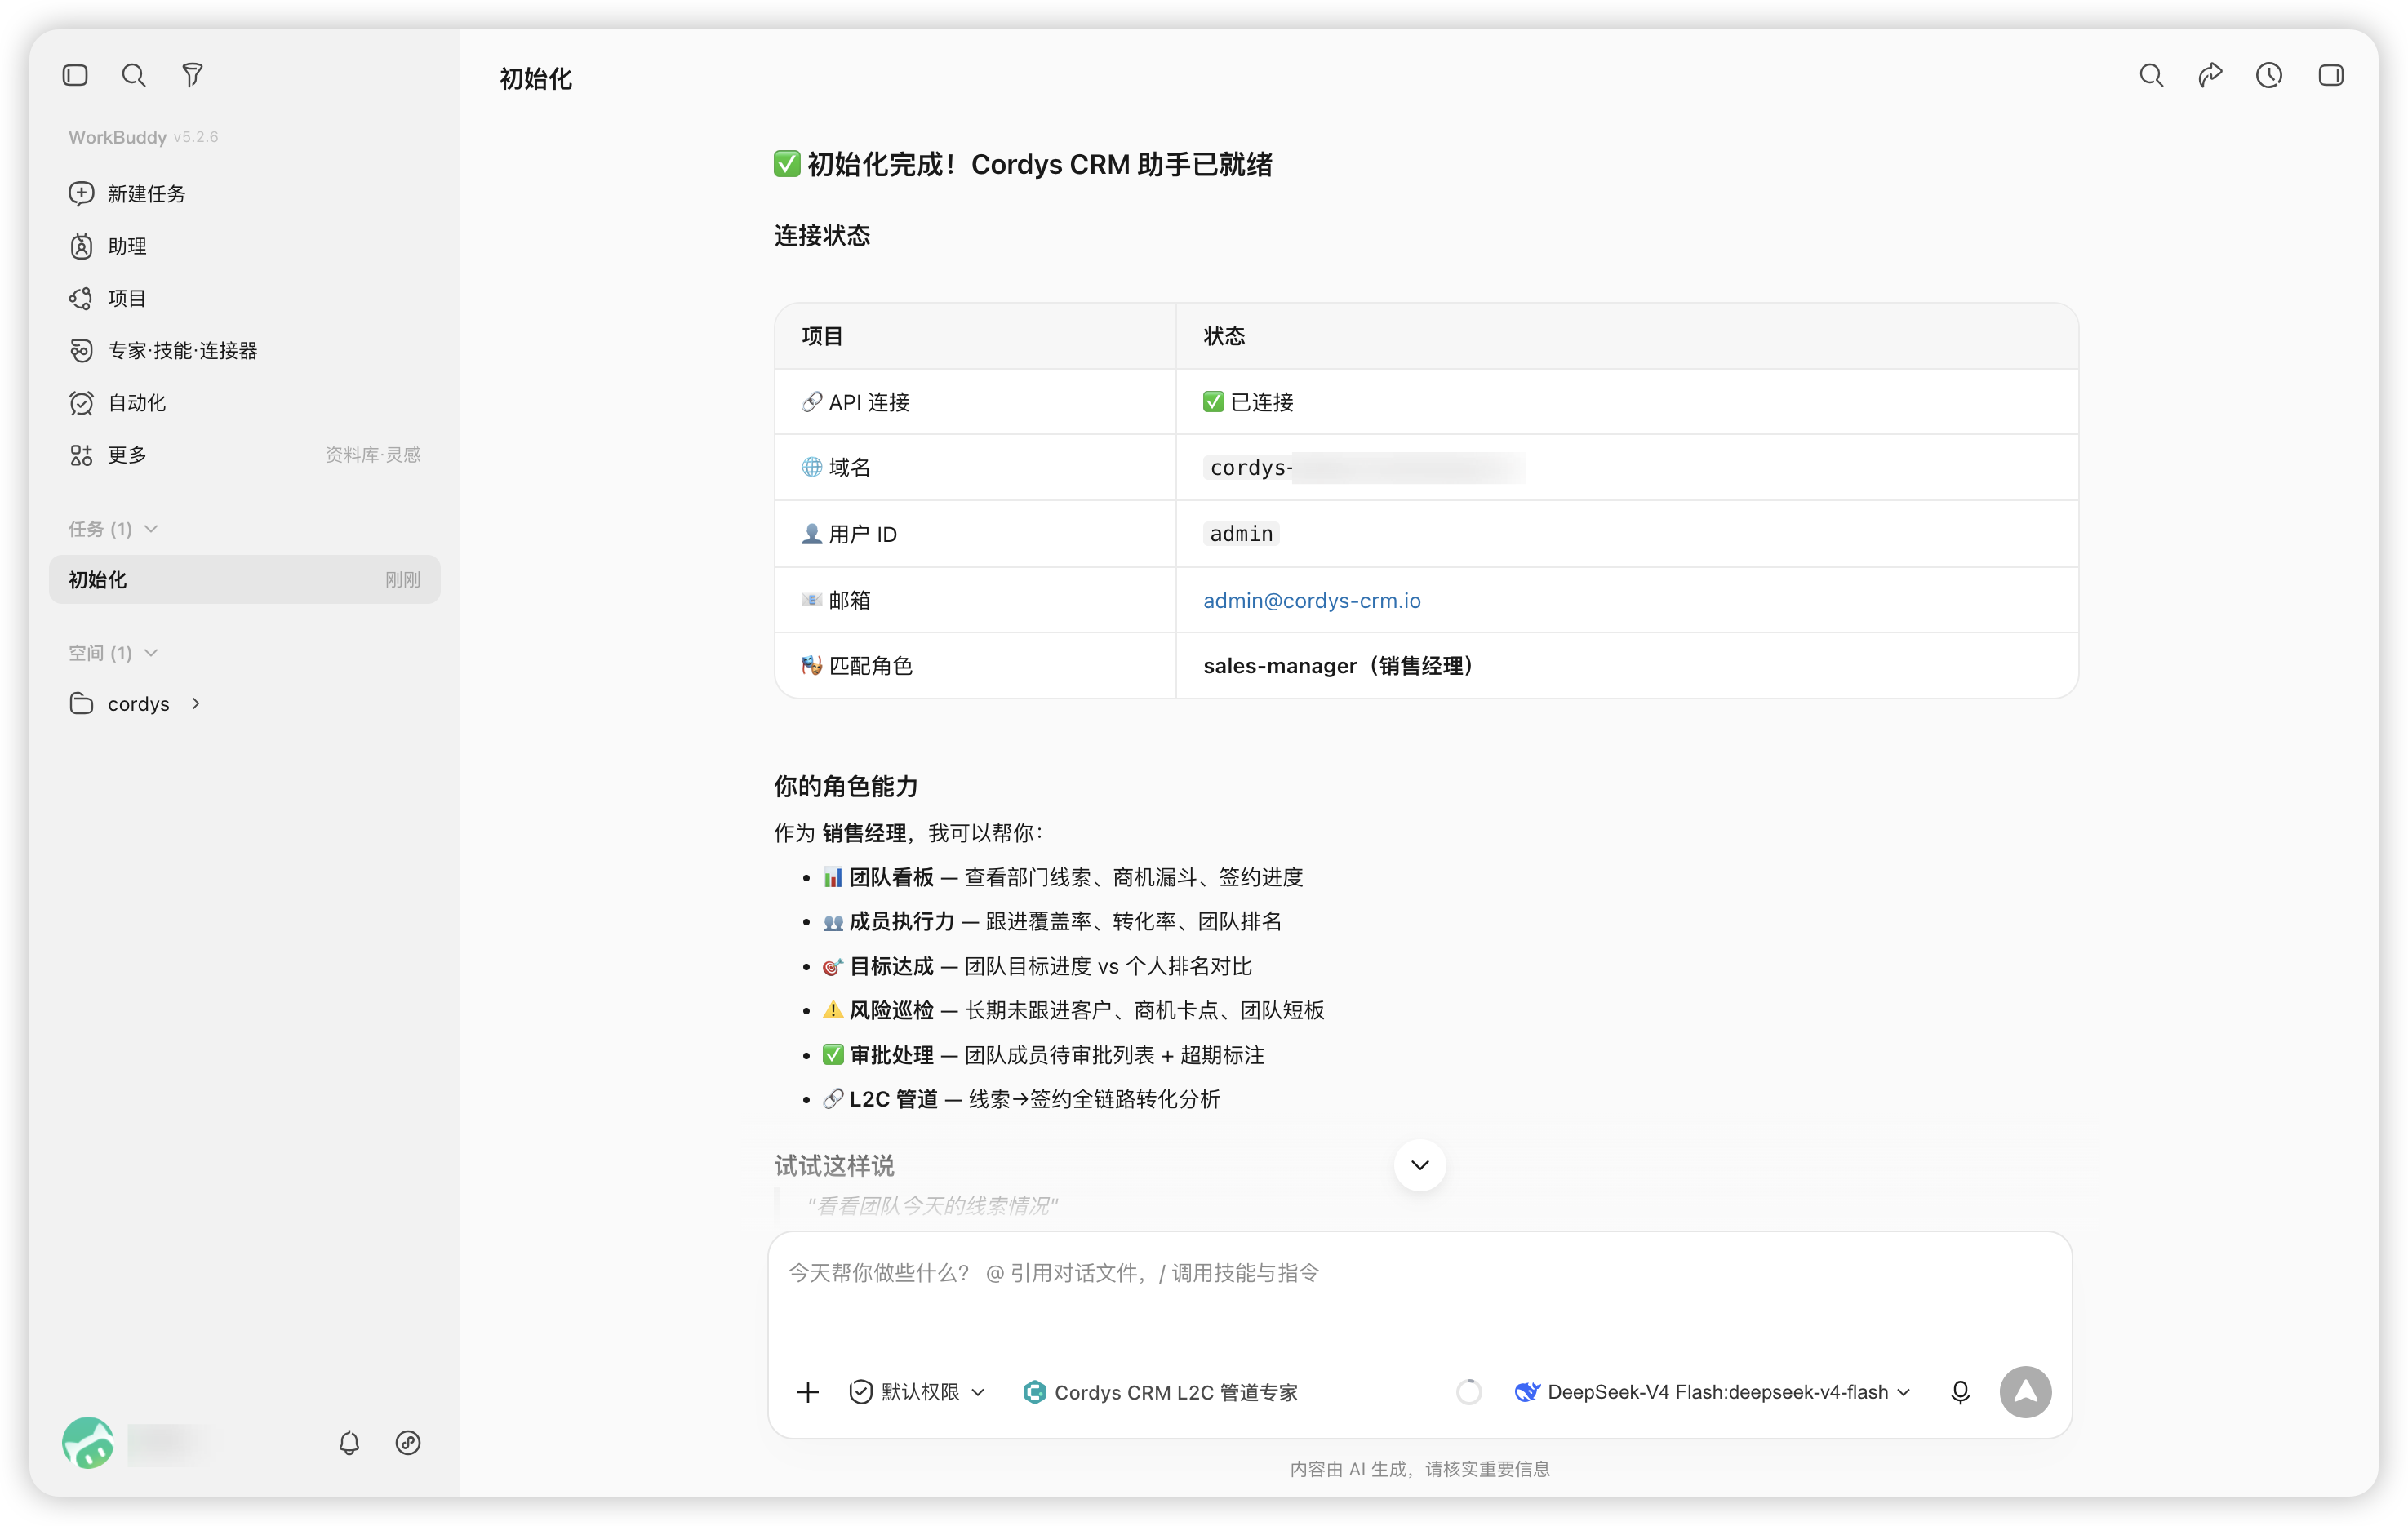Click the 目标达成 capability item
The width and height of the screenshot is (2408, 1526).
(x=1037, y=966)
